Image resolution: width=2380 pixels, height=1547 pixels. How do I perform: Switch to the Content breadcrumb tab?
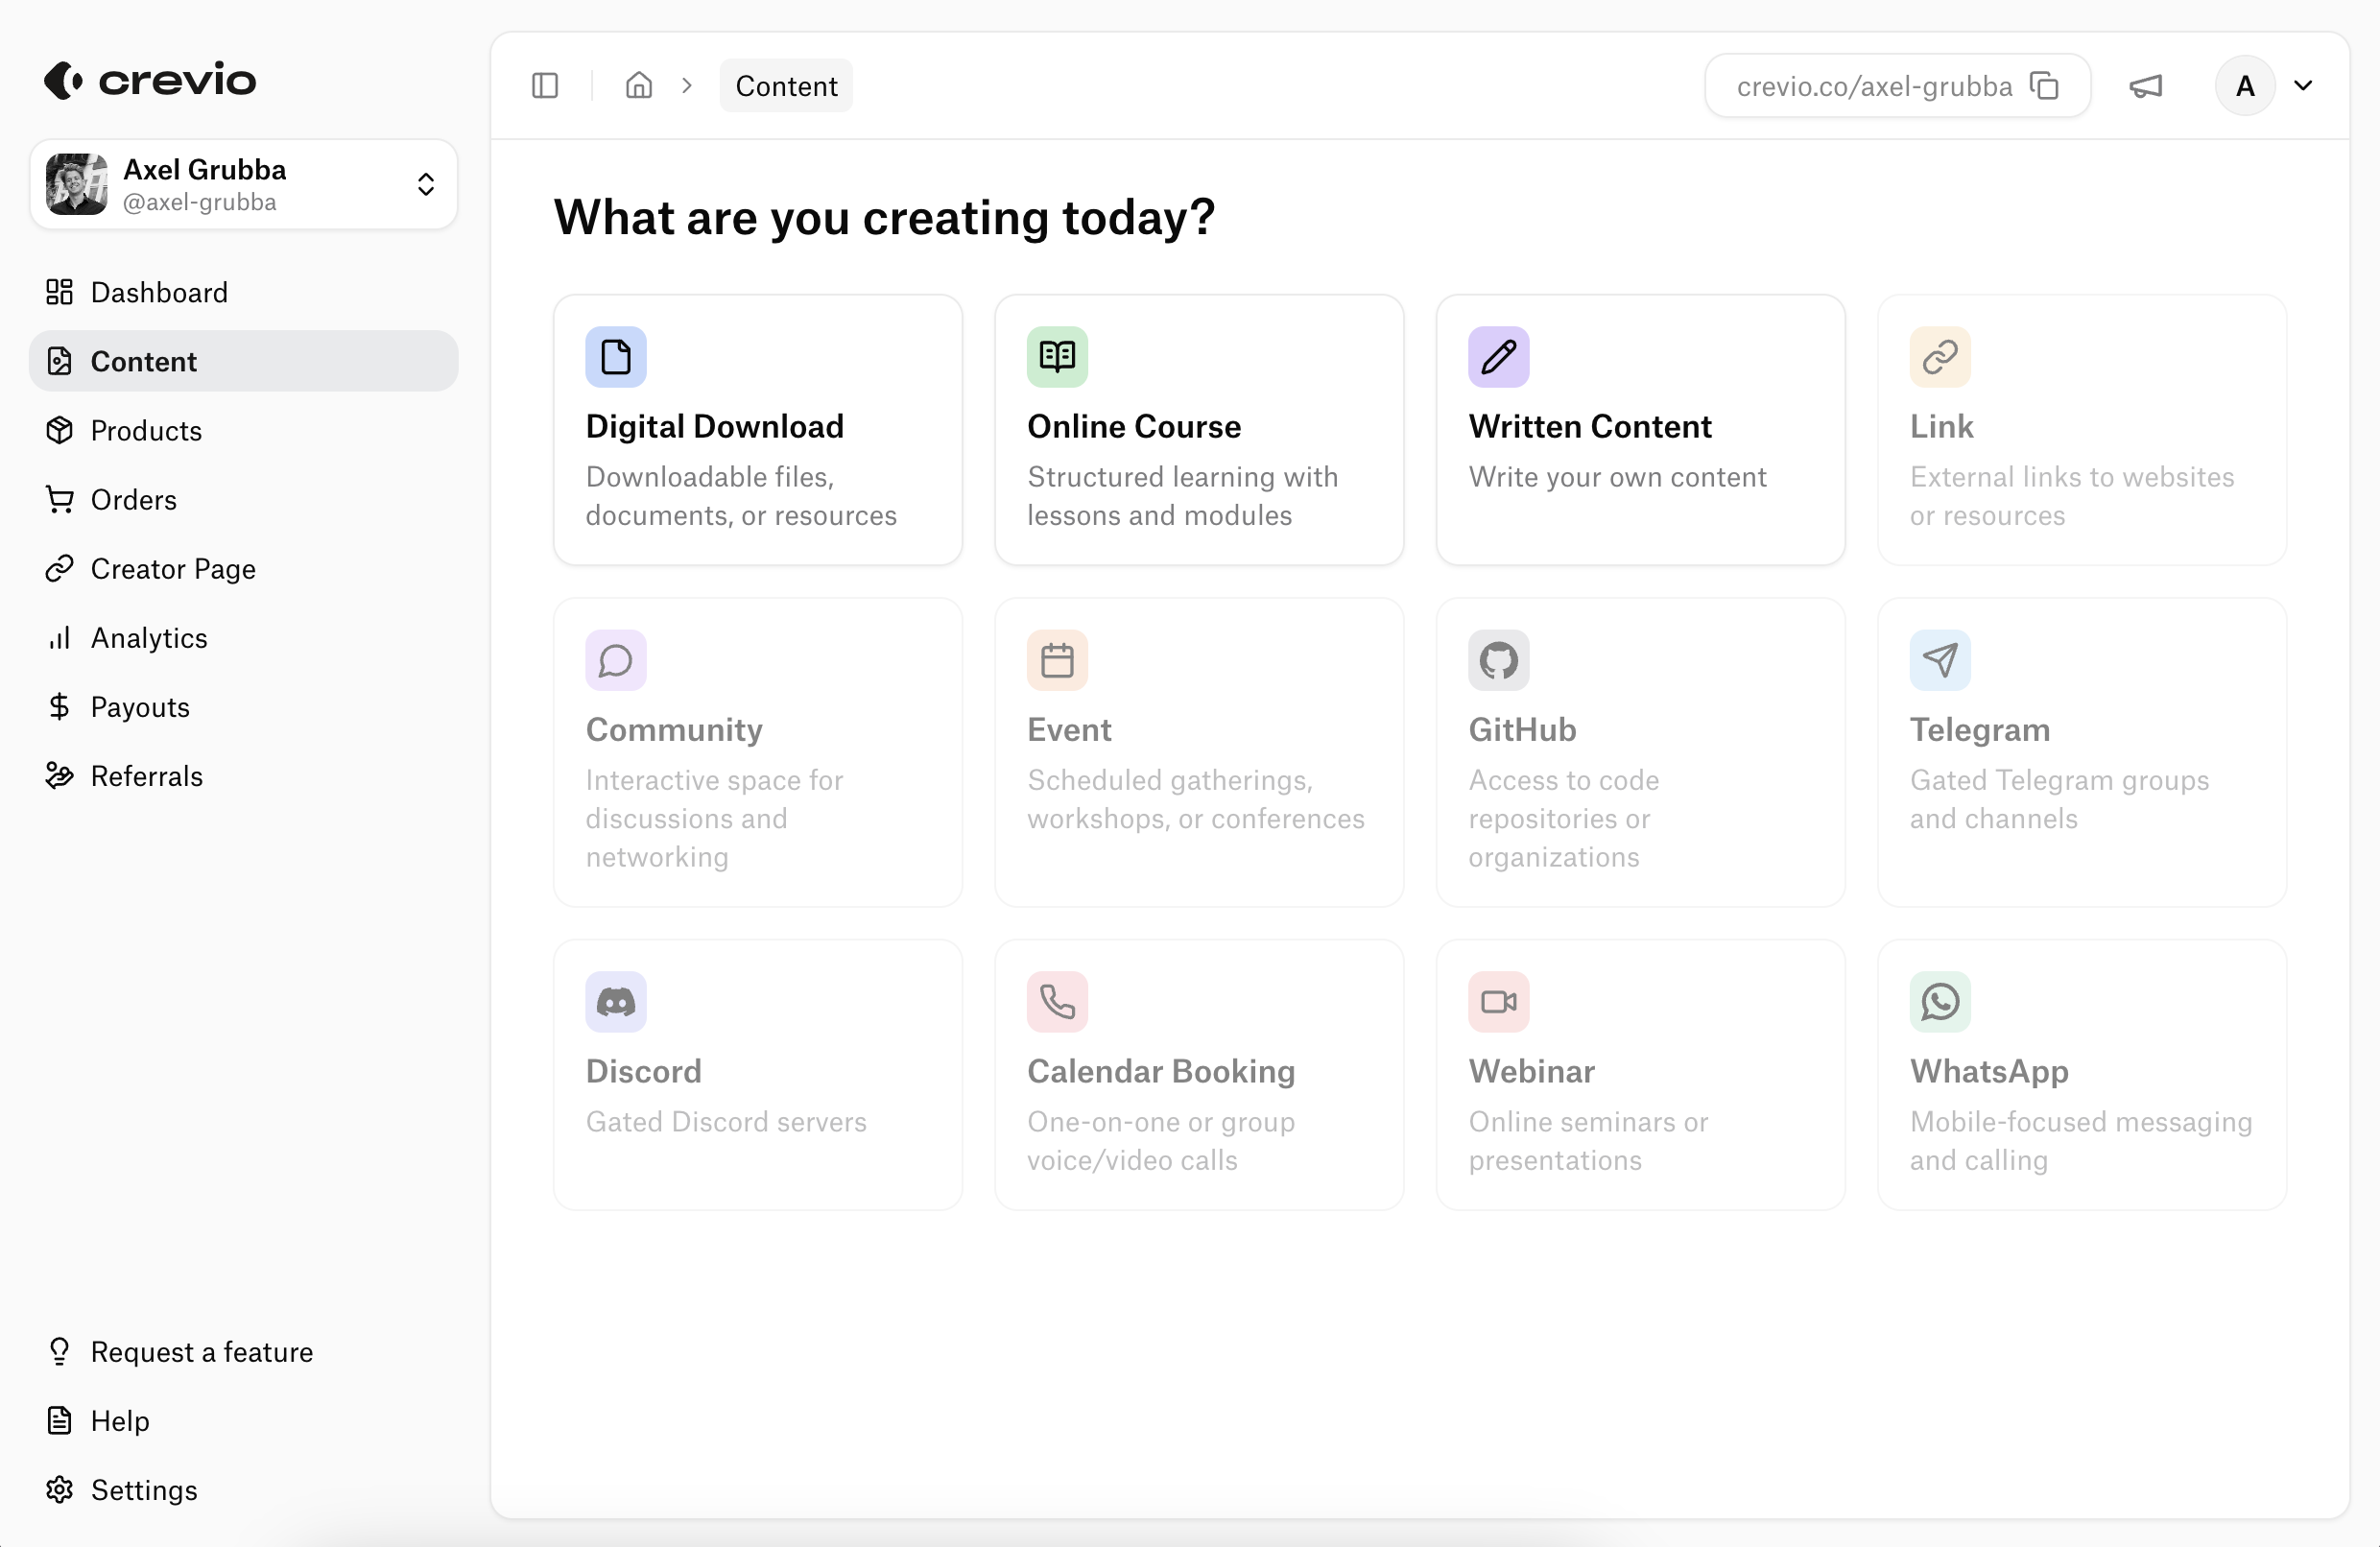click(785, 85)
